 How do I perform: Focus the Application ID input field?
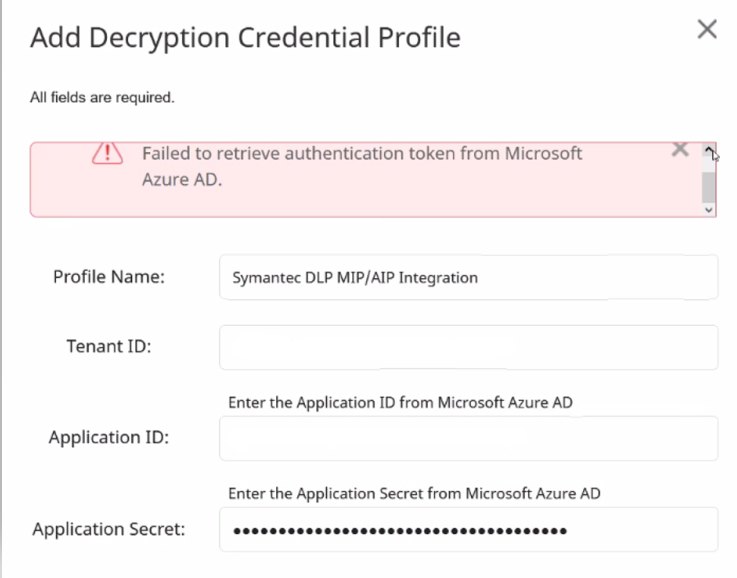click(x=469, y=438)
